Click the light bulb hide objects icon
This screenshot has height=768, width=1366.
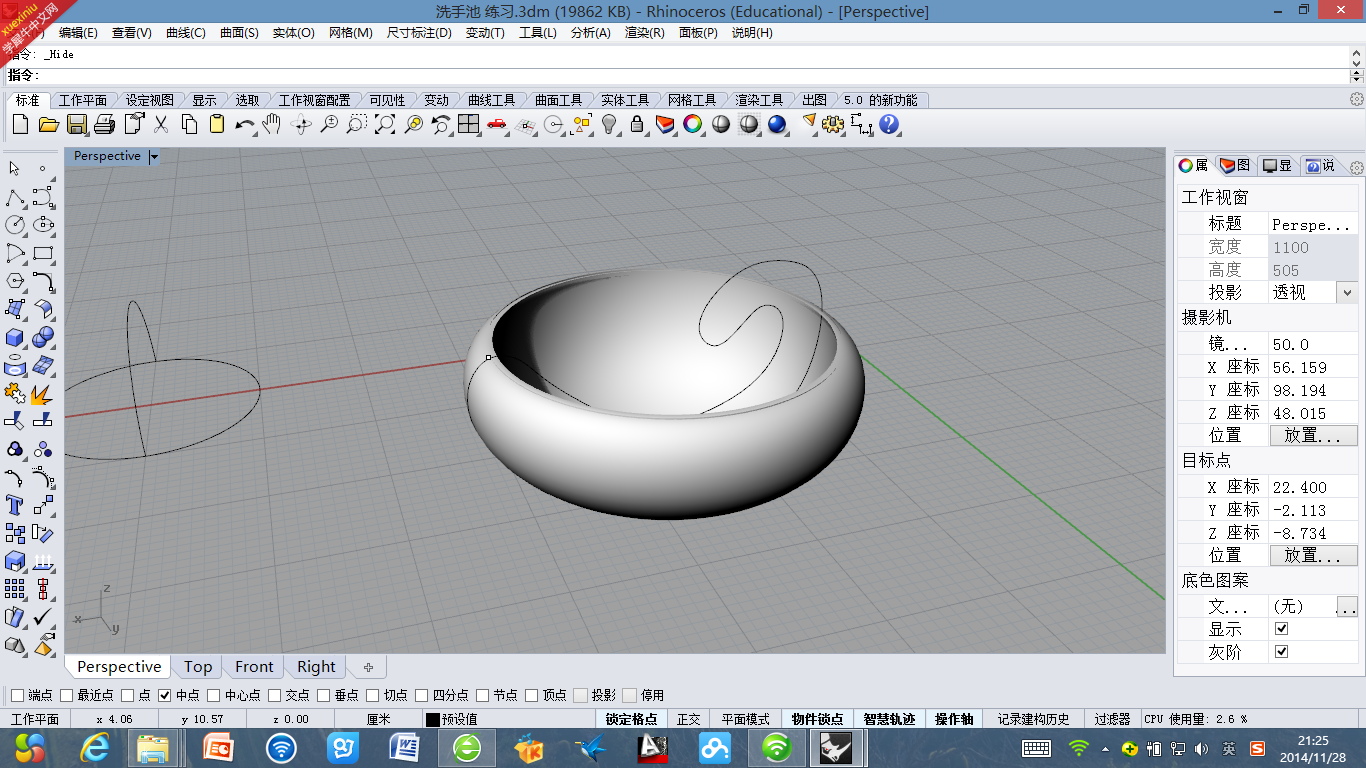(x=609, y=124)
